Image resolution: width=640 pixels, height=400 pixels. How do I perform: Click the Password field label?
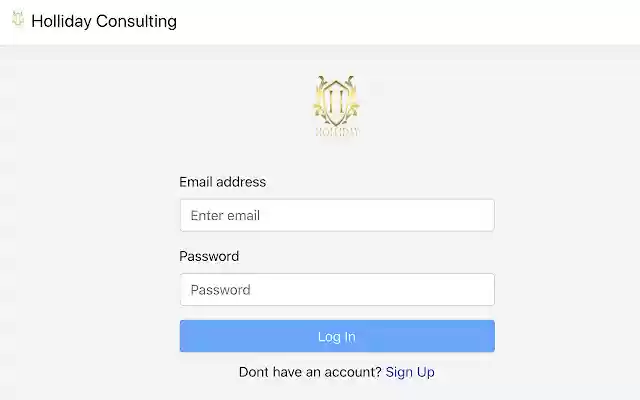[209, 256]
